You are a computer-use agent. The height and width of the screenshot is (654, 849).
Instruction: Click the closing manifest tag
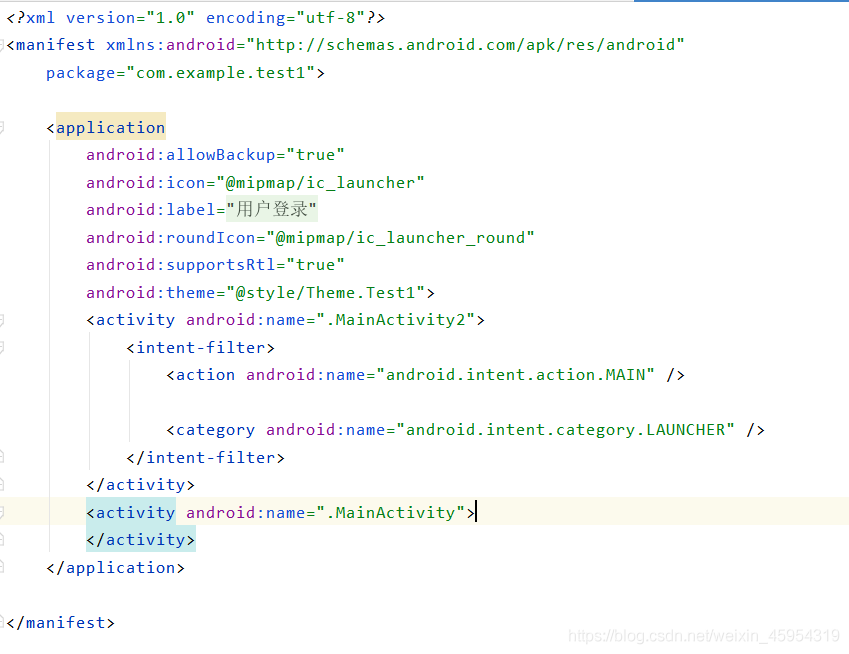[61, 623]
